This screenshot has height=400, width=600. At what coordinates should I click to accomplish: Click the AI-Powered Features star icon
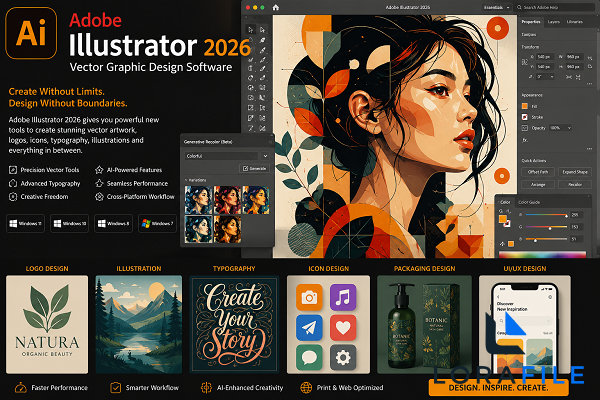99,170
